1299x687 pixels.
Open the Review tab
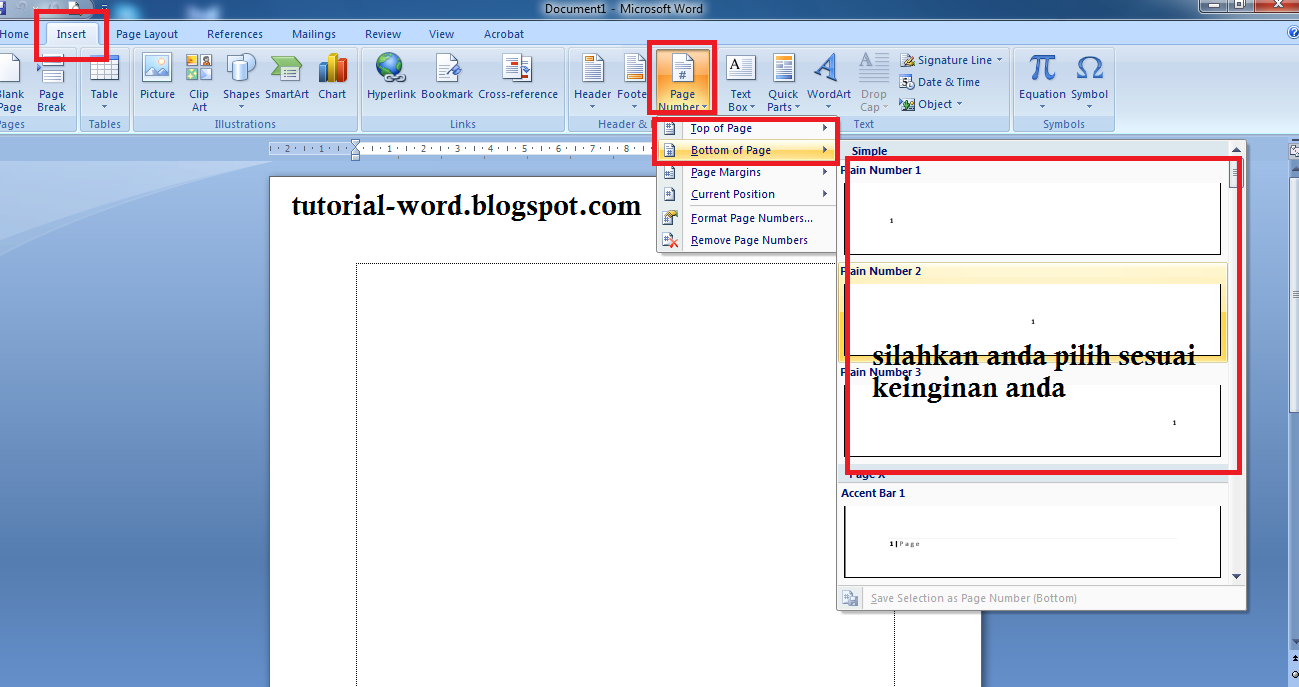coord(384,34)
